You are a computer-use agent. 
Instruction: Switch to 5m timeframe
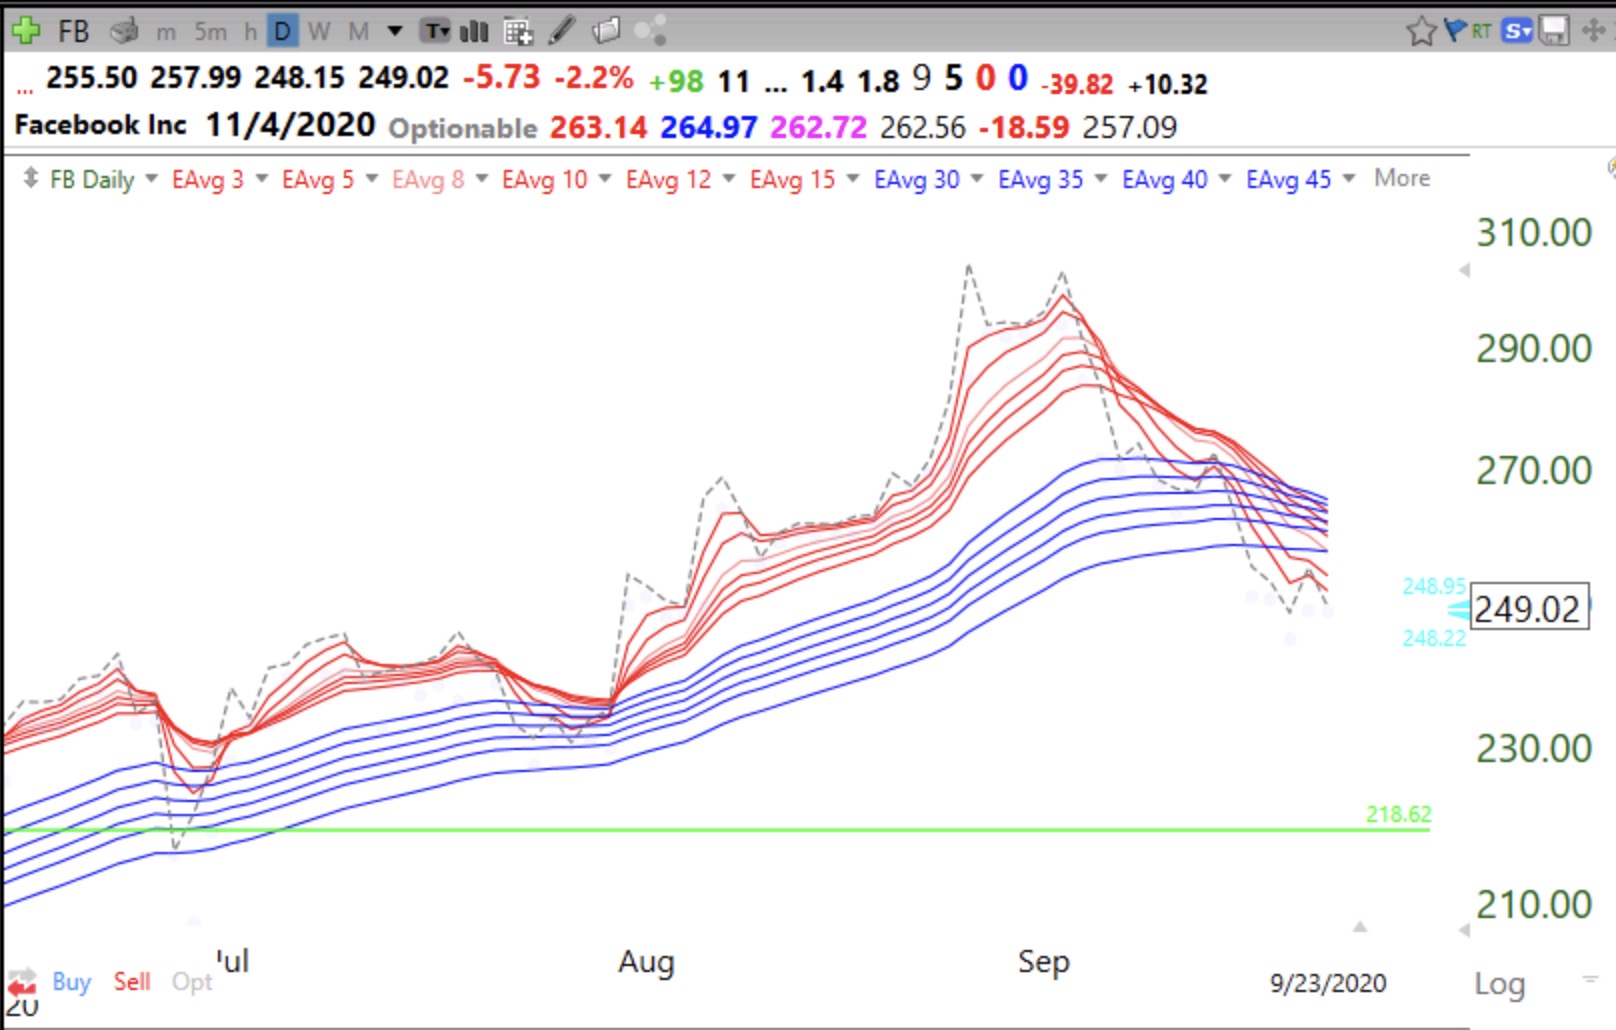click(210, 32)
